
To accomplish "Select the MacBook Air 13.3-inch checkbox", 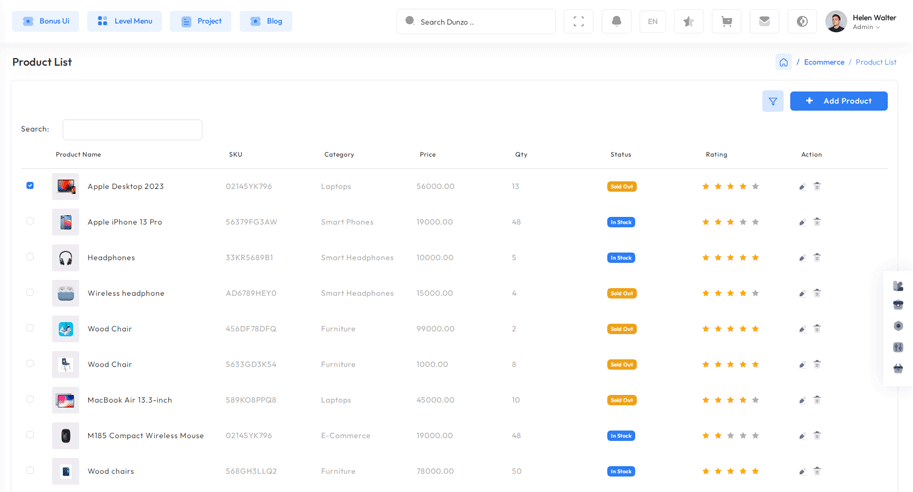I will [30, 399].
